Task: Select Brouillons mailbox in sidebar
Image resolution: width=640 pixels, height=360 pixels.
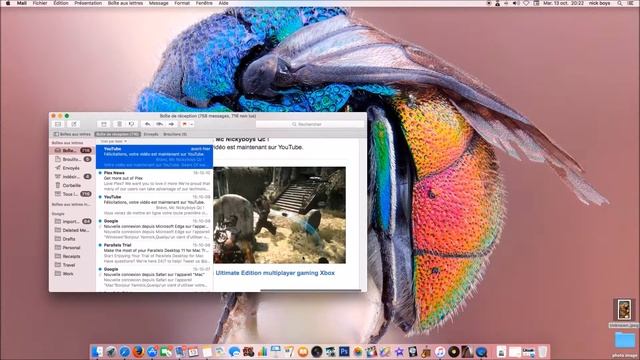Action: (x=73, y=159)
